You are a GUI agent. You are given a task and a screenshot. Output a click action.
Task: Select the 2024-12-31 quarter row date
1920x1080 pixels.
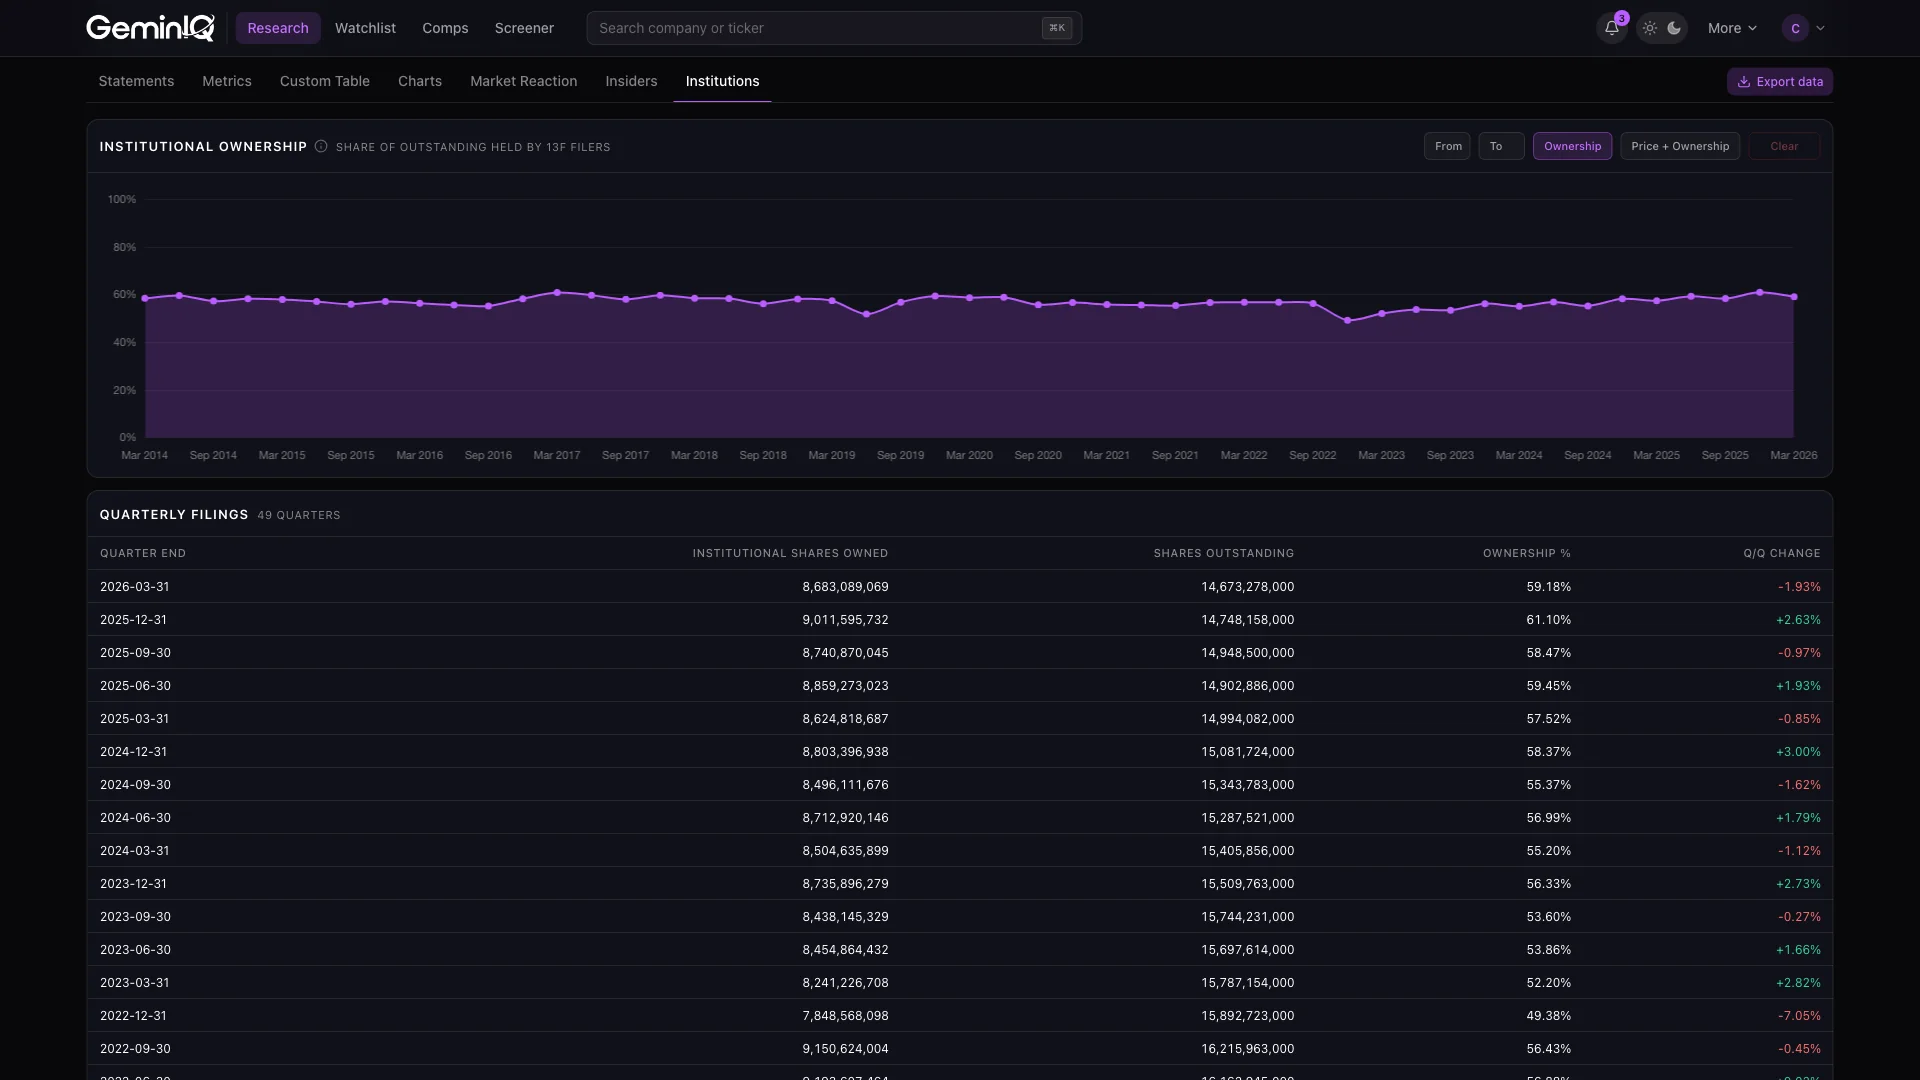134,752
